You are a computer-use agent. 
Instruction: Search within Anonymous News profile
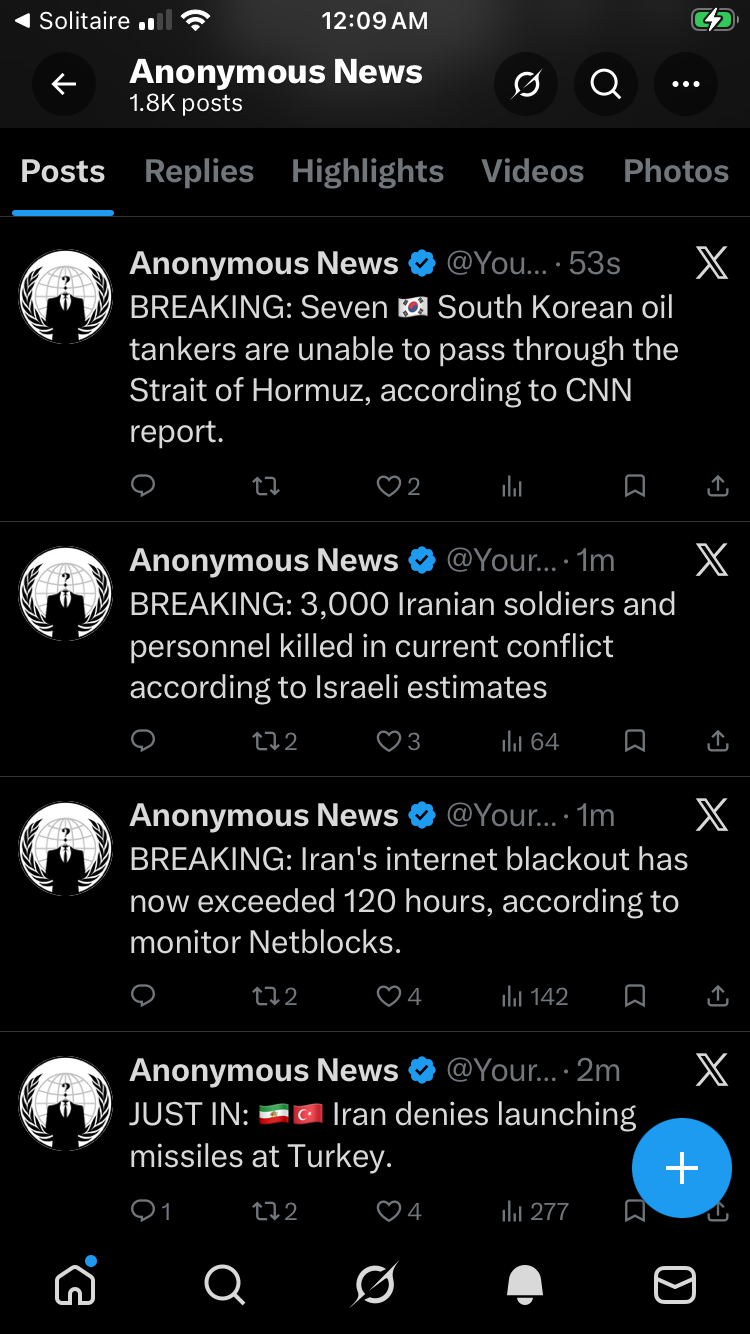click(x=606, y=85)
